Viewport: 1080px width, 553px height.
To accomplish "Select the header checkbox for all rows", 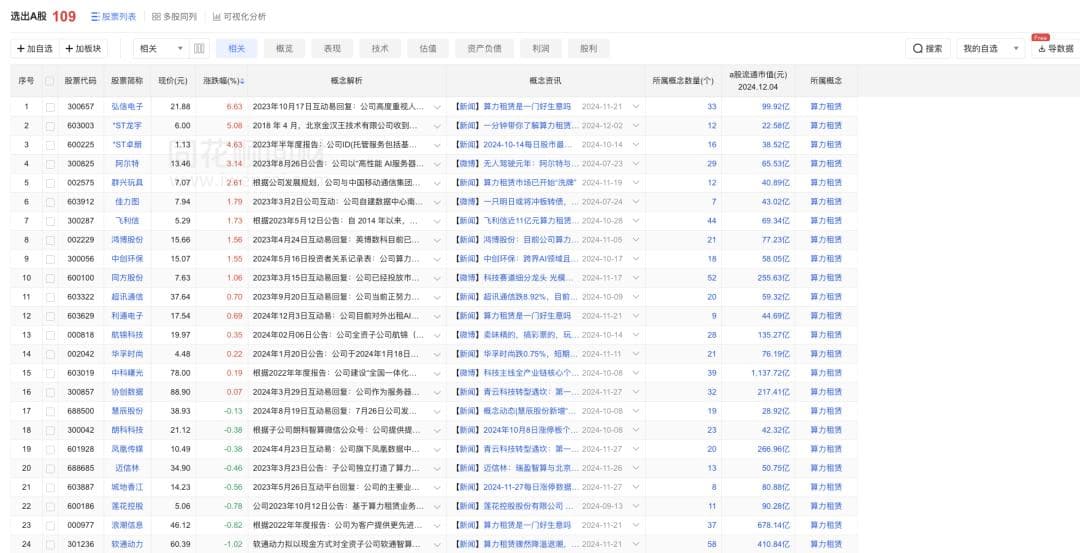I will coord(50,81).
